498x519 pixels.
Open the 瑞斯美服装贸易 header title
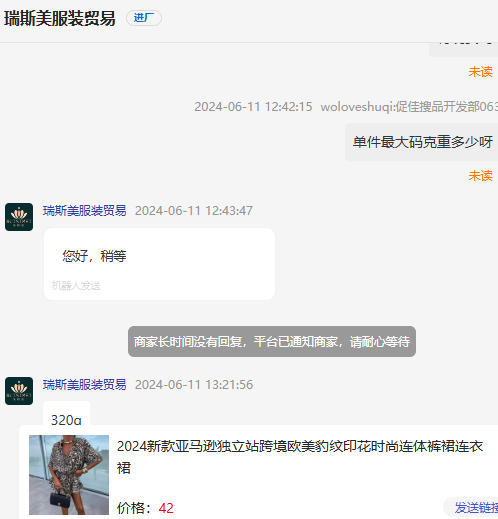(x=60, y=18)
